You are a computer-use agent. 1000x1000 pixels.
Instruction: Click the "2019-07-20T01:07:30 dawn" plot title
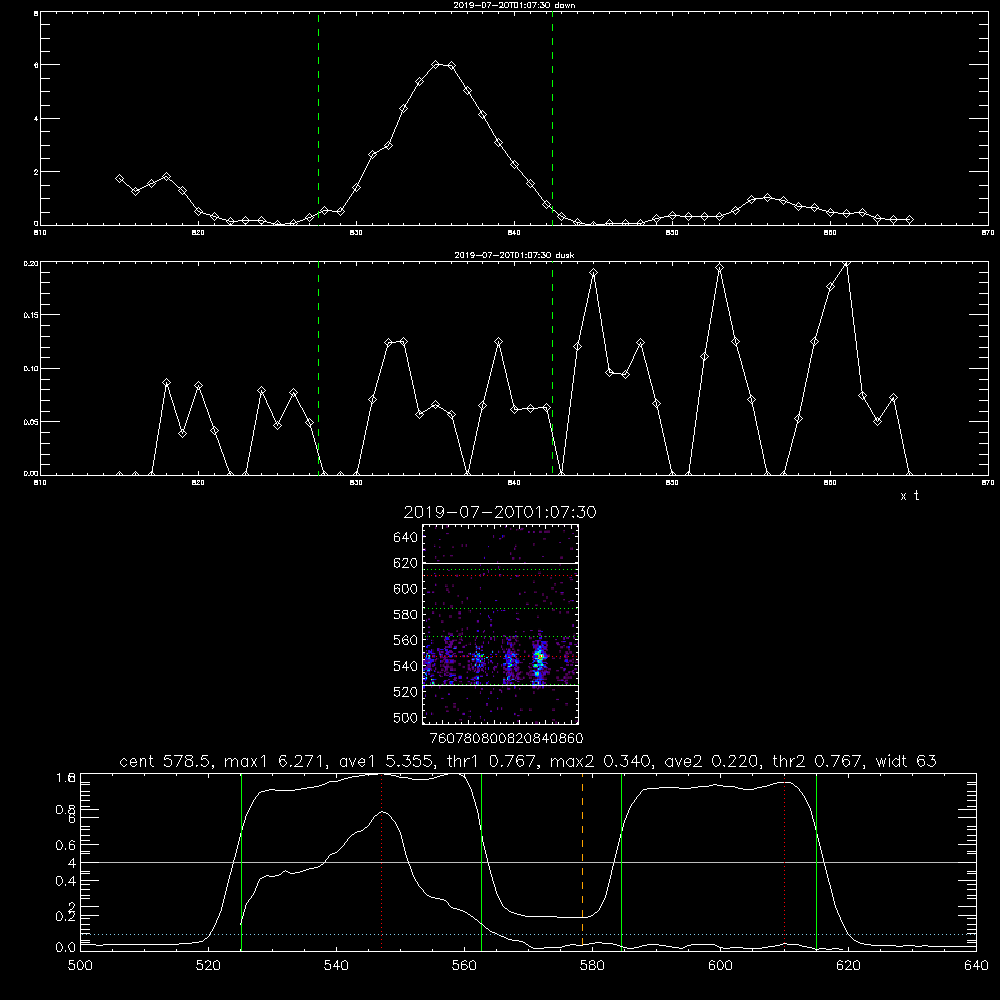click(514, 5)
